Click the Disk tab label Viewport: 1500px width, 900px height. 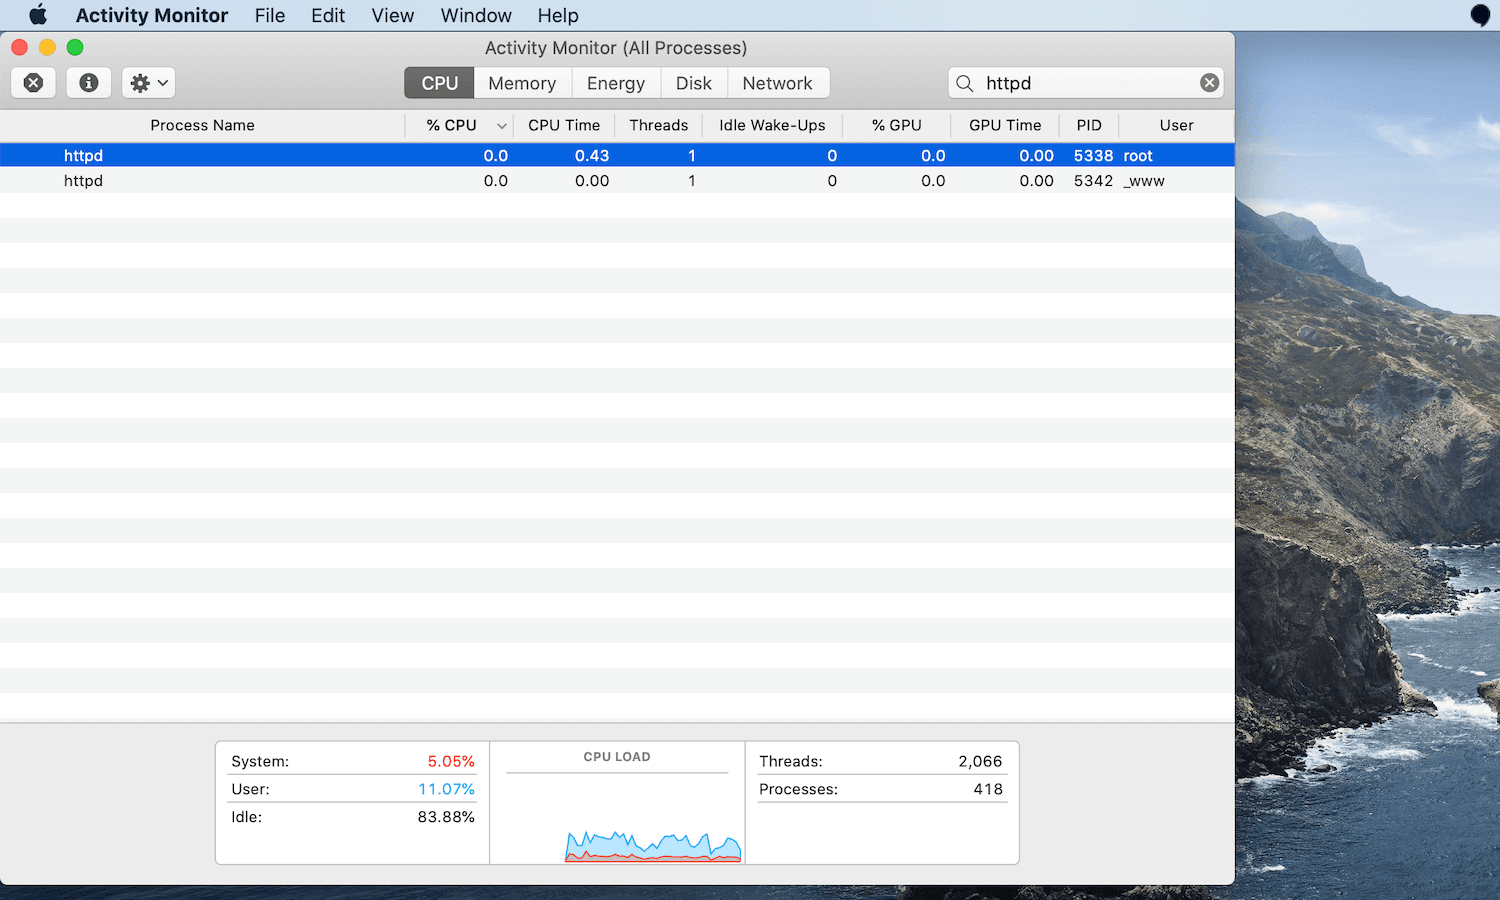click(x=694, y=83)
